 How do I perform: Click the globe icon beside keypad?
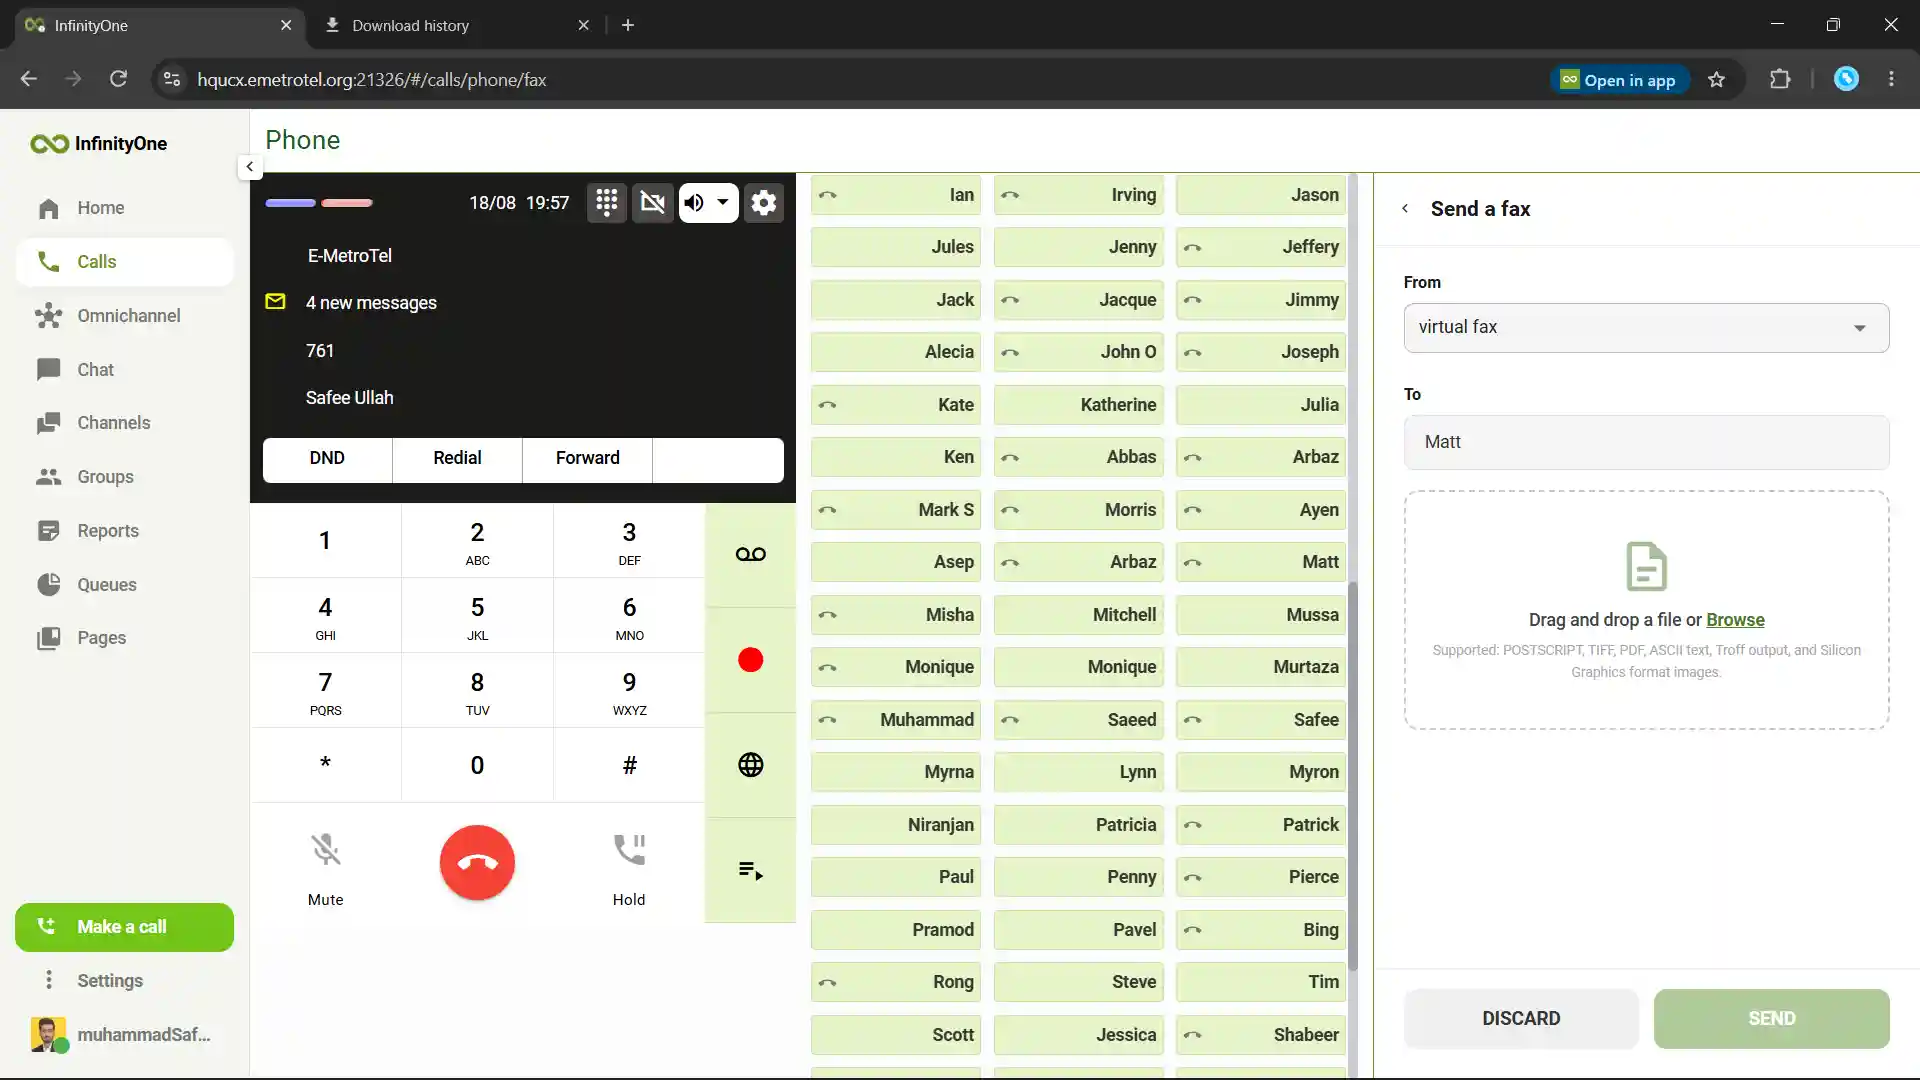pos(751,765)
